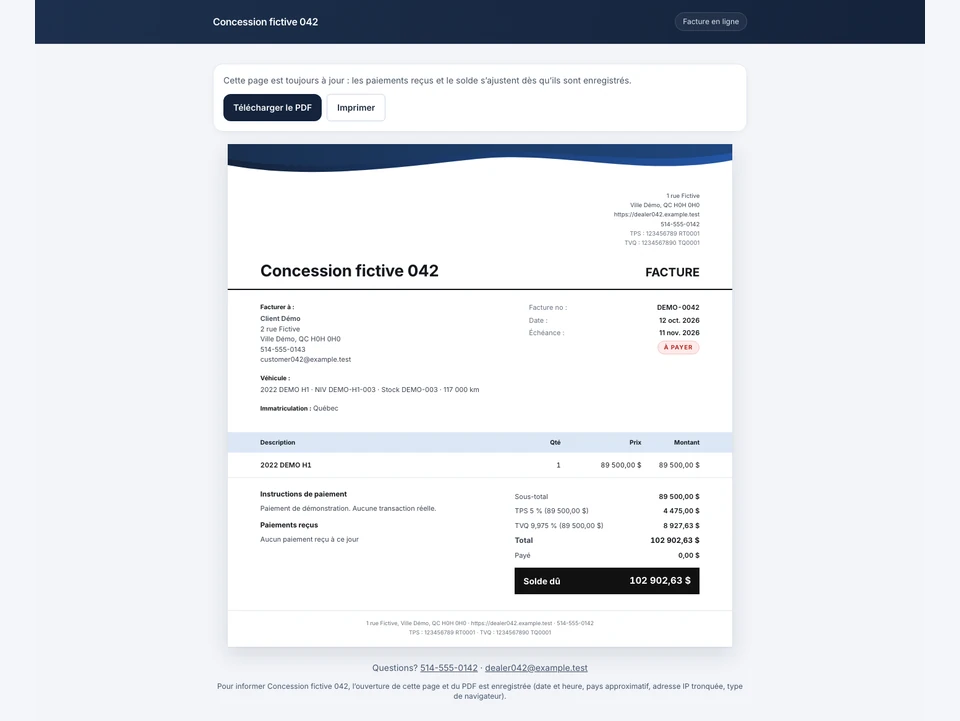Click the Instructions de paiement heading

click(303, 494)
